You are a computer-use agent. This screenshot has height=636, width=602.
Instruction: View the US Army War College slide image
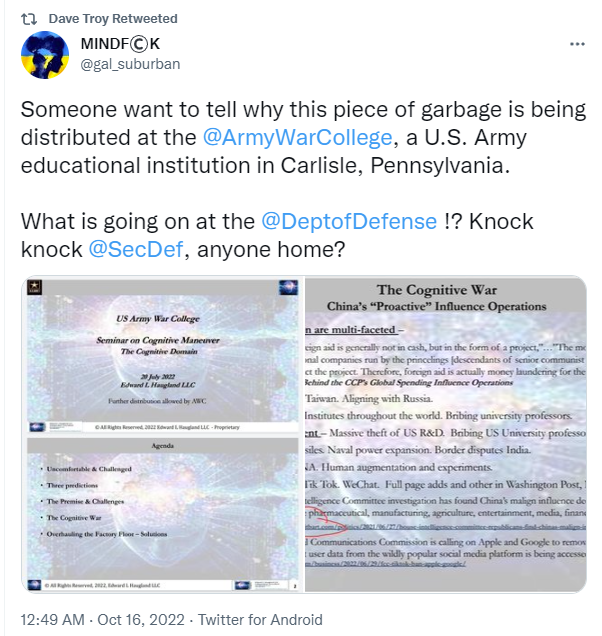(163, 356)
